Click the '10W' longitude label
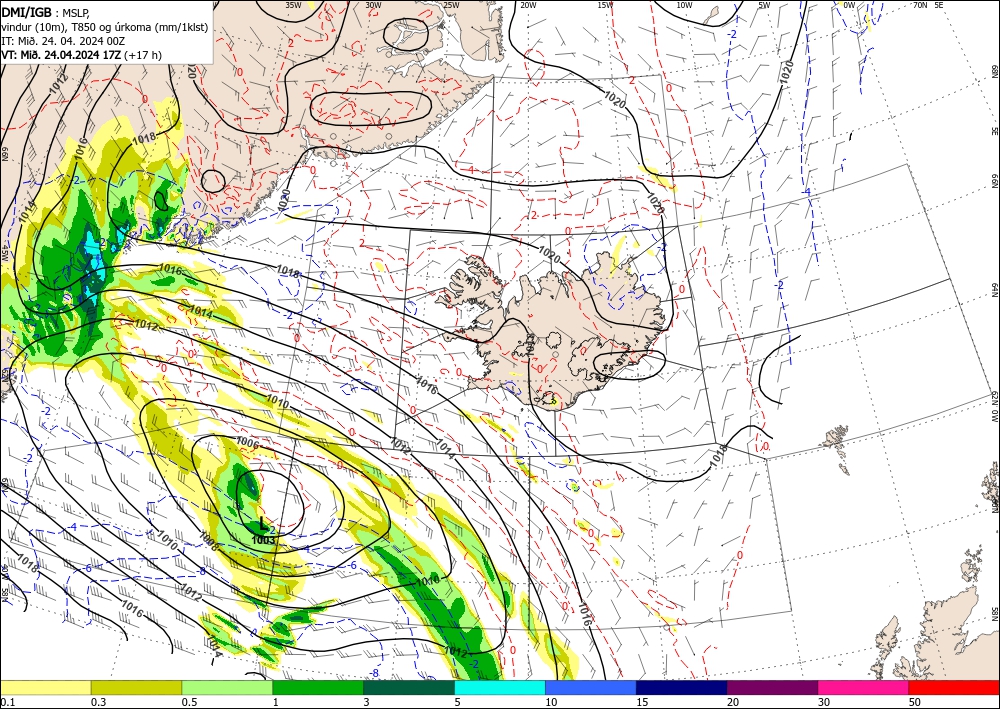 point(684,5)
